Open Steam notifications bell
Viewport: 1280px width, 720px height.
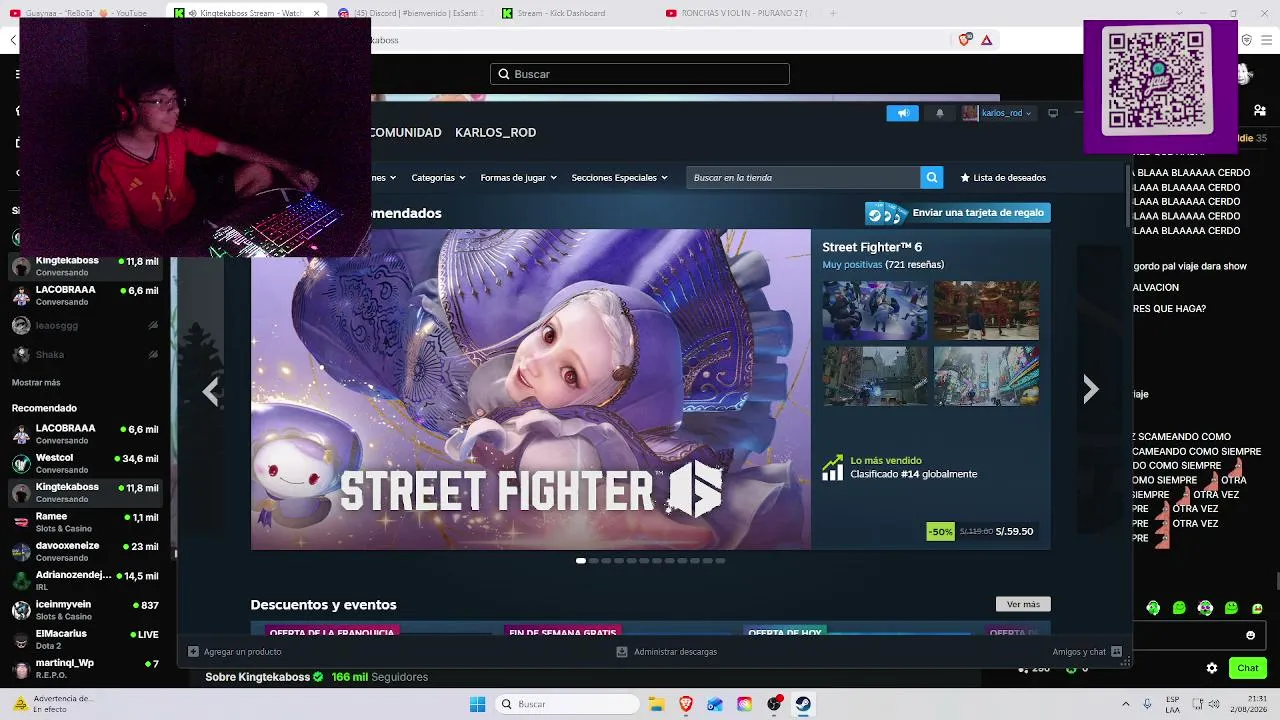point(939,113)
